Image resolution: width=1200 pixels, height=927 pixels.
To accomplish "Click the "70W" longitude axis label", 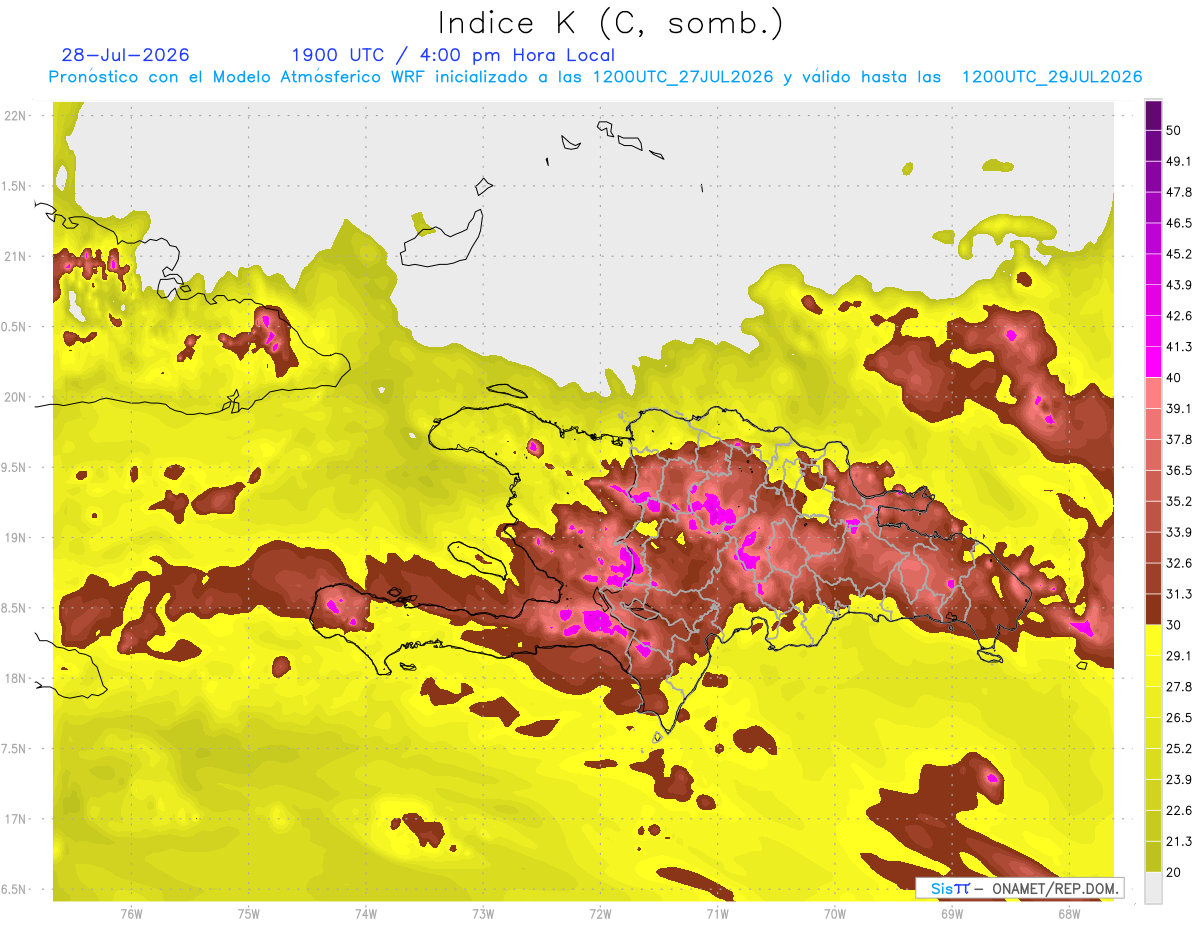I will tap(835, 913).
